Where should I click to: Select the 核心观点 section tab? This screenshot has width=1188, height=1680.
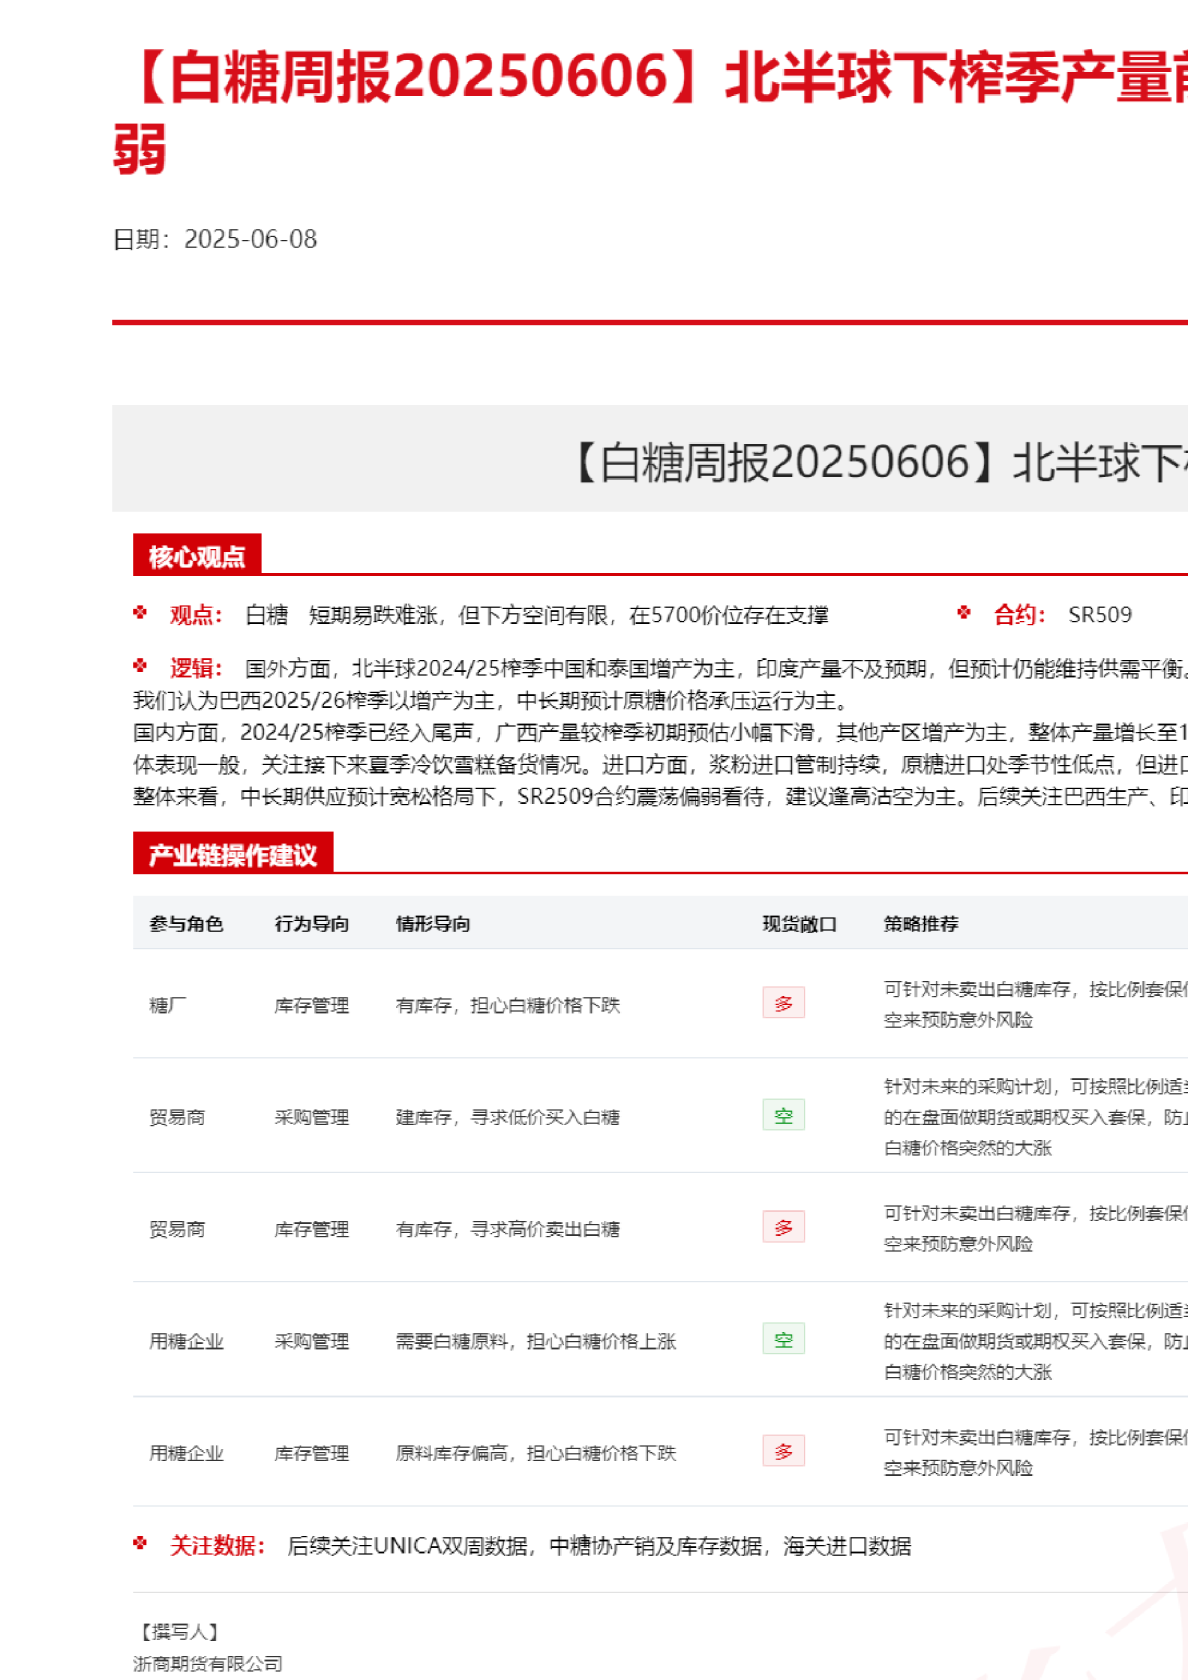click(197, 556)
